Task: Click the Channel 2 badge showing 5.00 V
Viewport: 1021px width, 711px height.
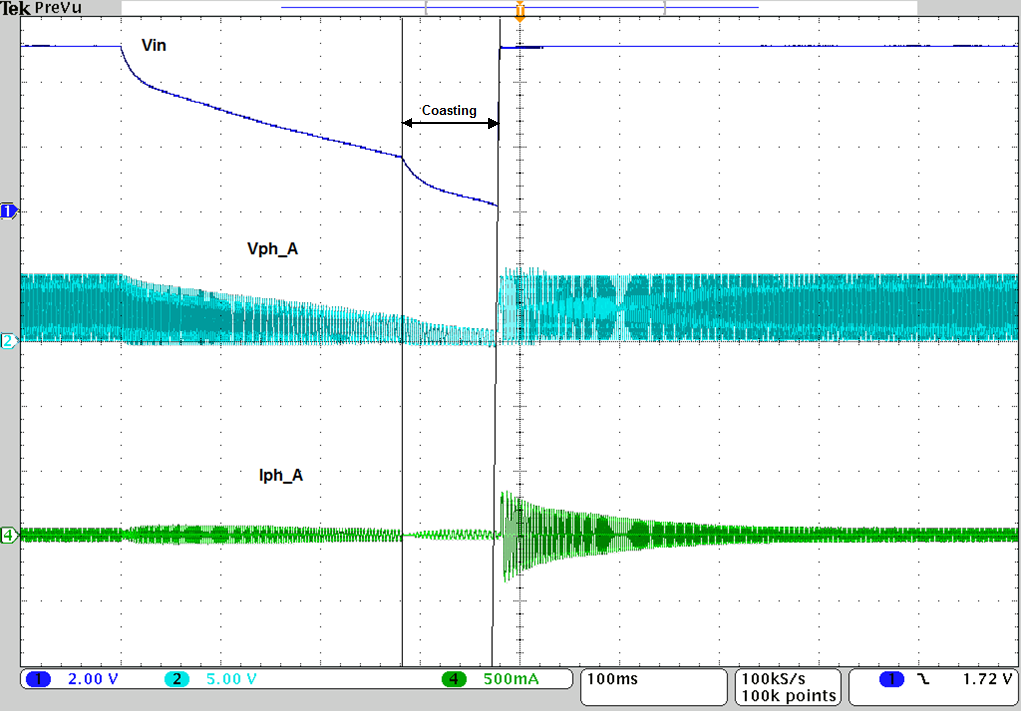Action: 177,679
